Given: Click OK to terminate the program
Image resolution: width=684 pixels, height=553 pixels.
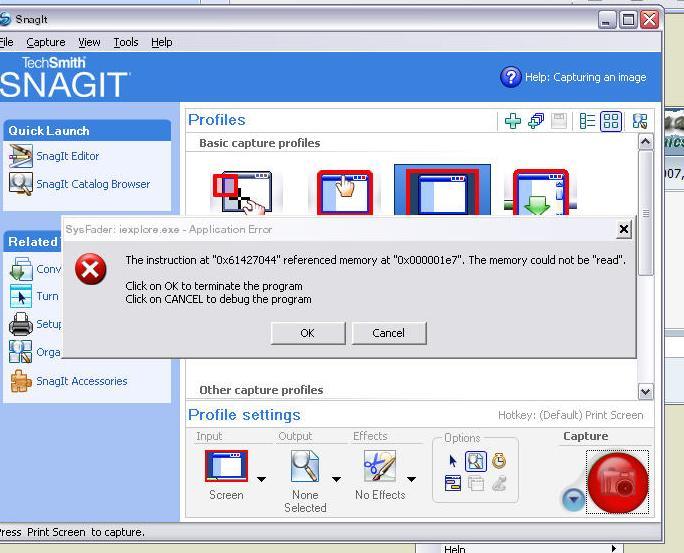Looking at the screenshot, I should (x=308, y=333).
